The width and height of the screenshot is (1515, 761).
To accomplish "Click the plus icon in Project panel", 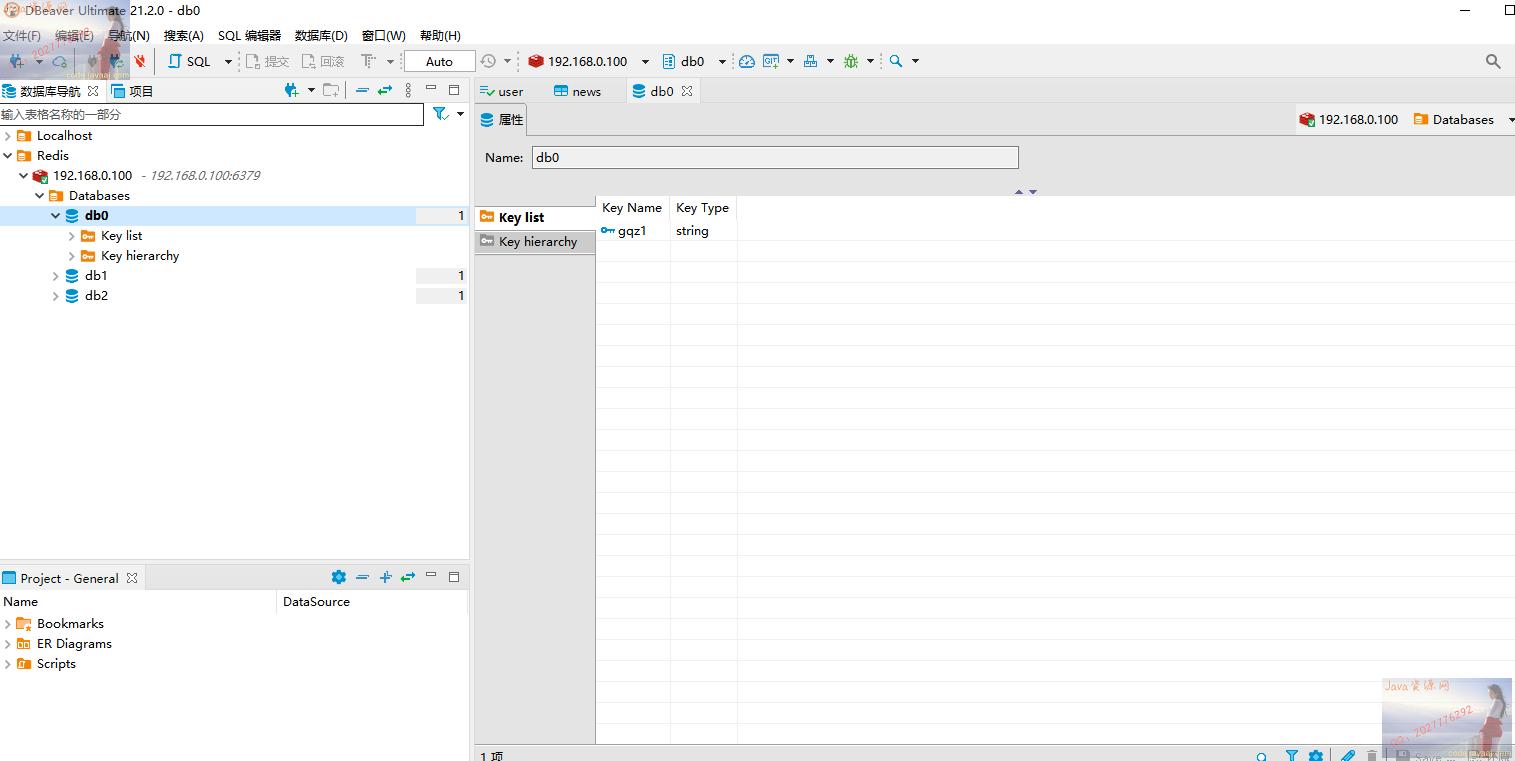I will click(385, 577).
